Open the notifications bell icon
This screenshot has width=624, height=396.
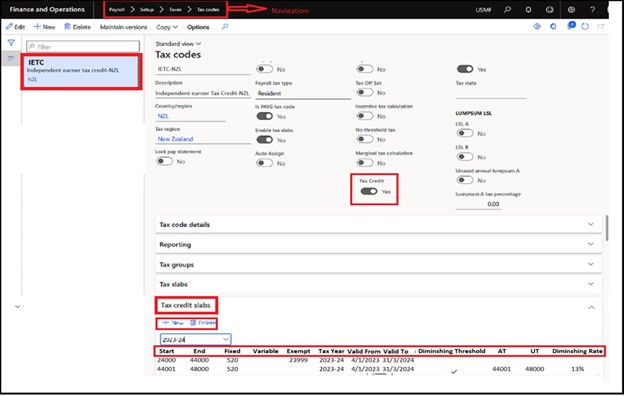(528, 9)
